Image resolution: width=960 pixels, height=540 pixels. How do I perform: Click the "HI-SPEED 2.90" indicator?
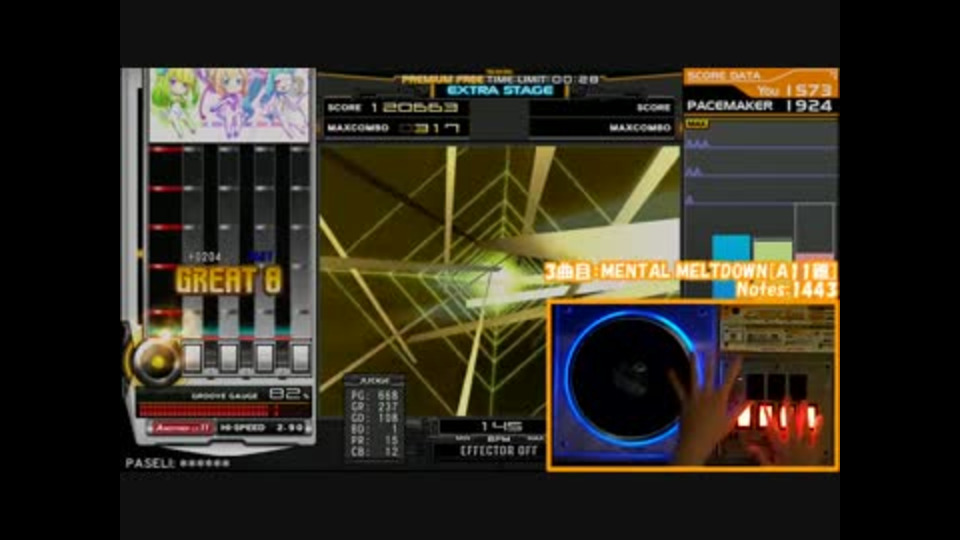click(x=262, y=427)
